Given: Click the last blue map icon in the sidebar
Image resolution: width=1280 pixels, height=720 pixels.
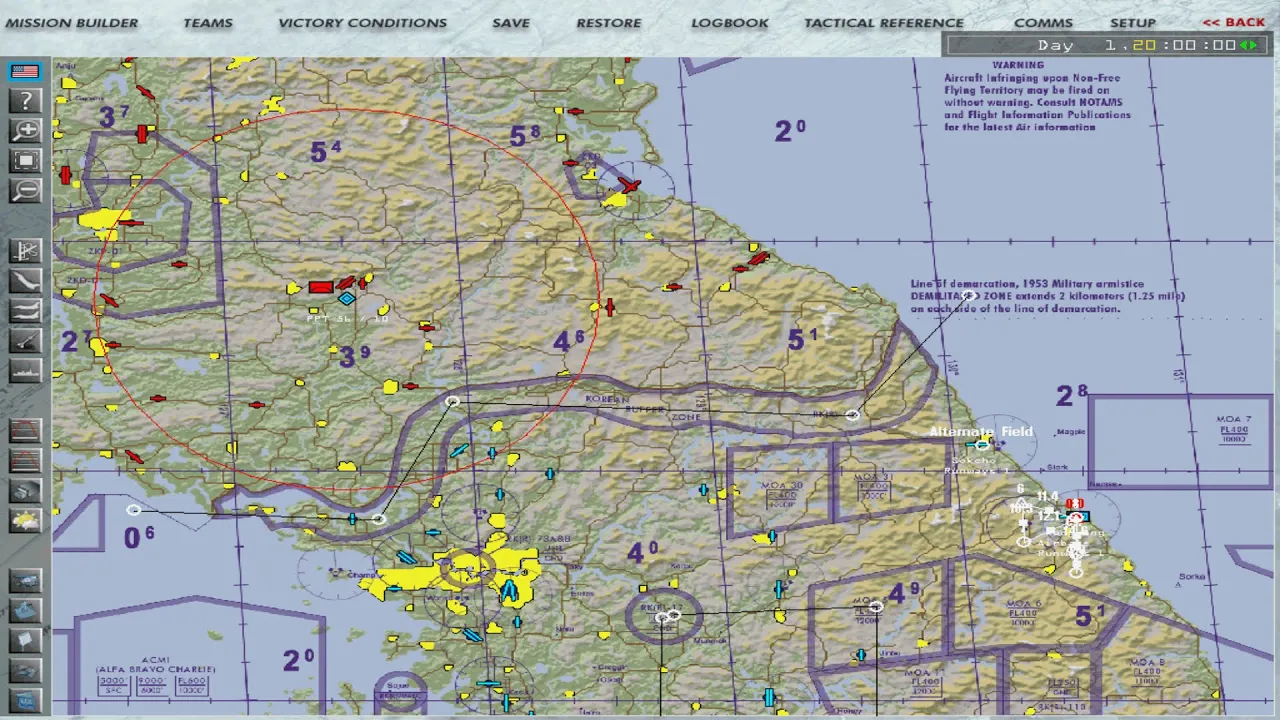Looking at the screenshot, I should tap(25, 699).
